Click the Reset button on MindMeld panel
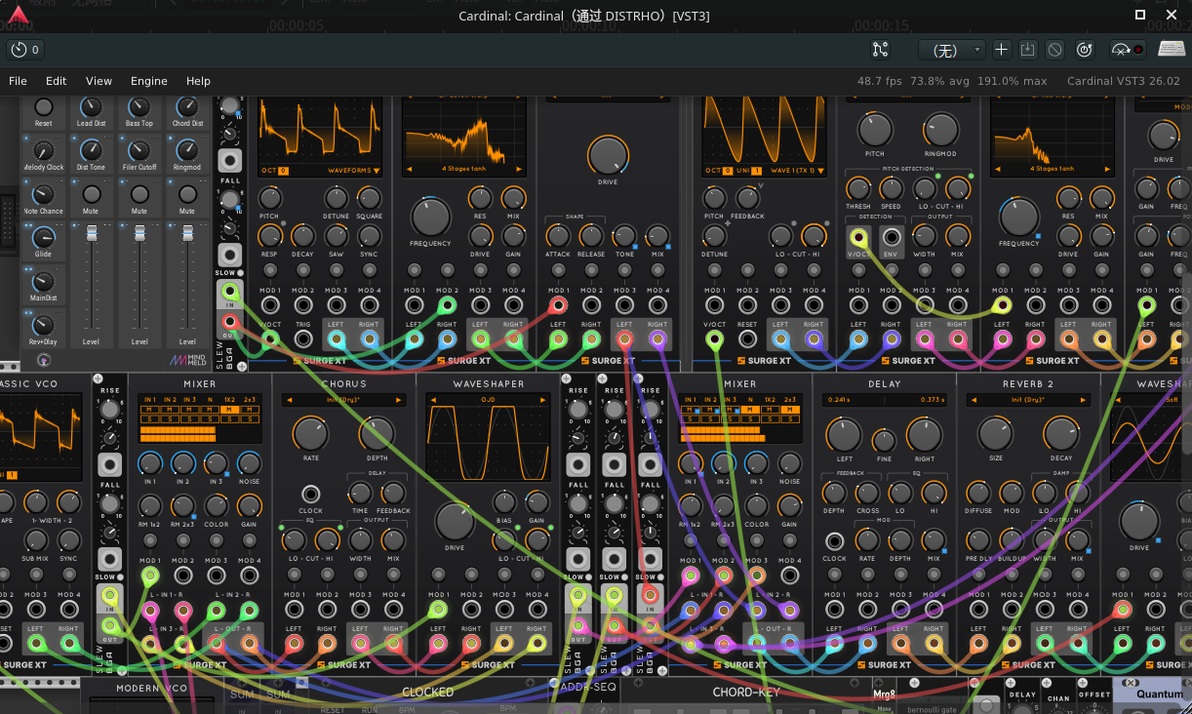This screenshot has width=1192, height=714. click(x=43, y=107)
